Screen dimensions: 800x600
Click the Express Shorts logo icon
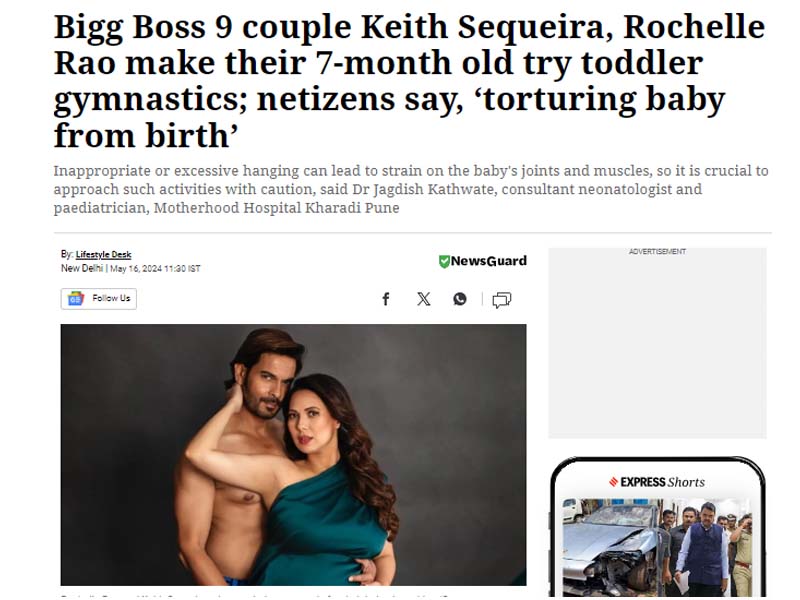click(614, 482)
